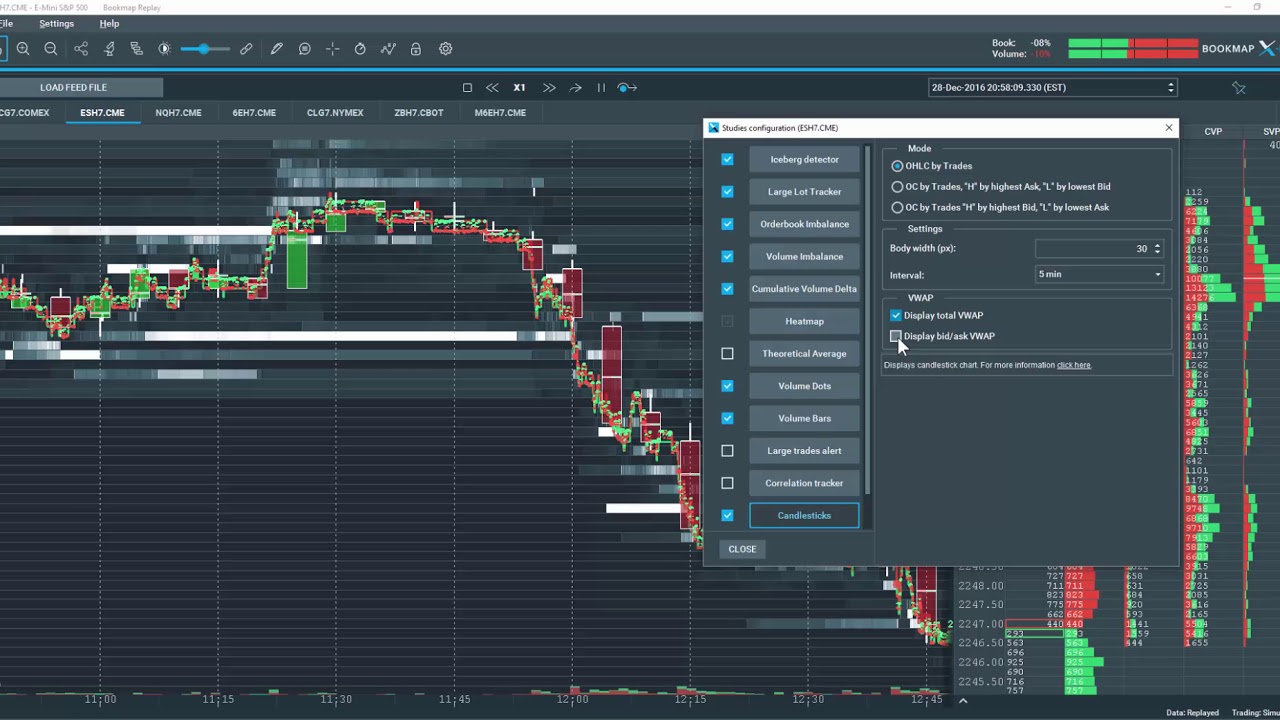This screenshot has width=1280, height=720.
Task: Open the Candlesticks study settings
Action: coord(804,516)
